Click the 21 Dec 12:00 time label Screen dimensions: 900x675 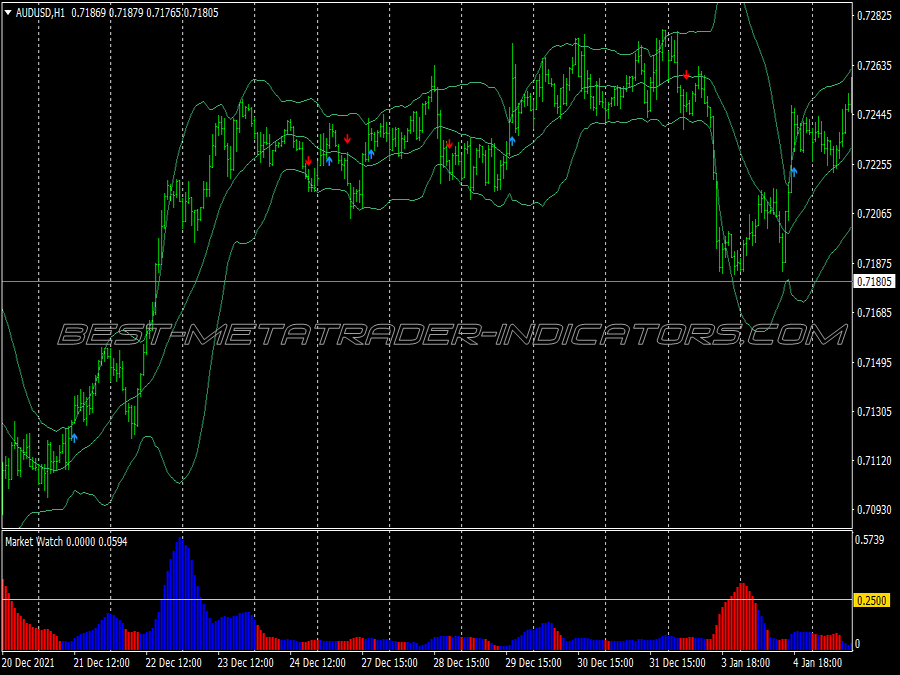[x=102, y=663]
